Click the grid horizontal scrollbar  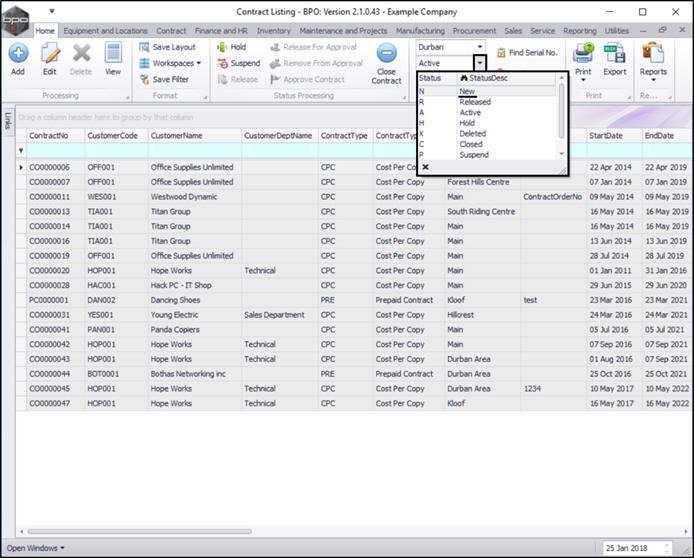pos(139,531)
